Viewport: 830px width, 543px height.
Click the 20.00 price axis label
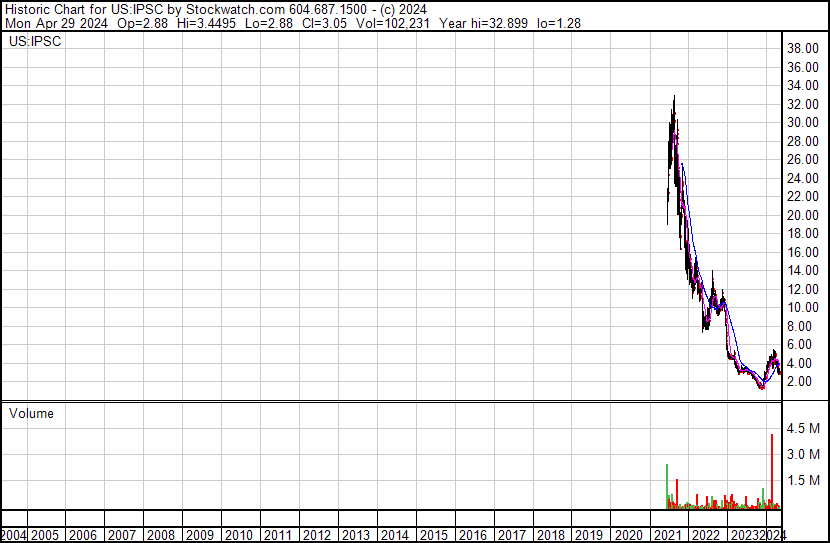point(801,215)
